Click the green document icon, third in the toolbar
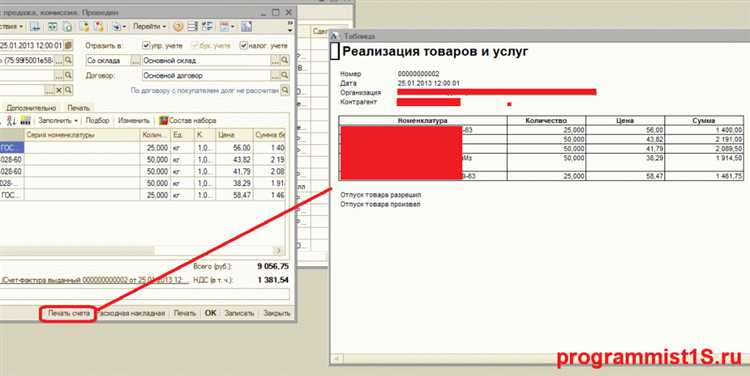750x376 pixels. (x=67, y=27)
